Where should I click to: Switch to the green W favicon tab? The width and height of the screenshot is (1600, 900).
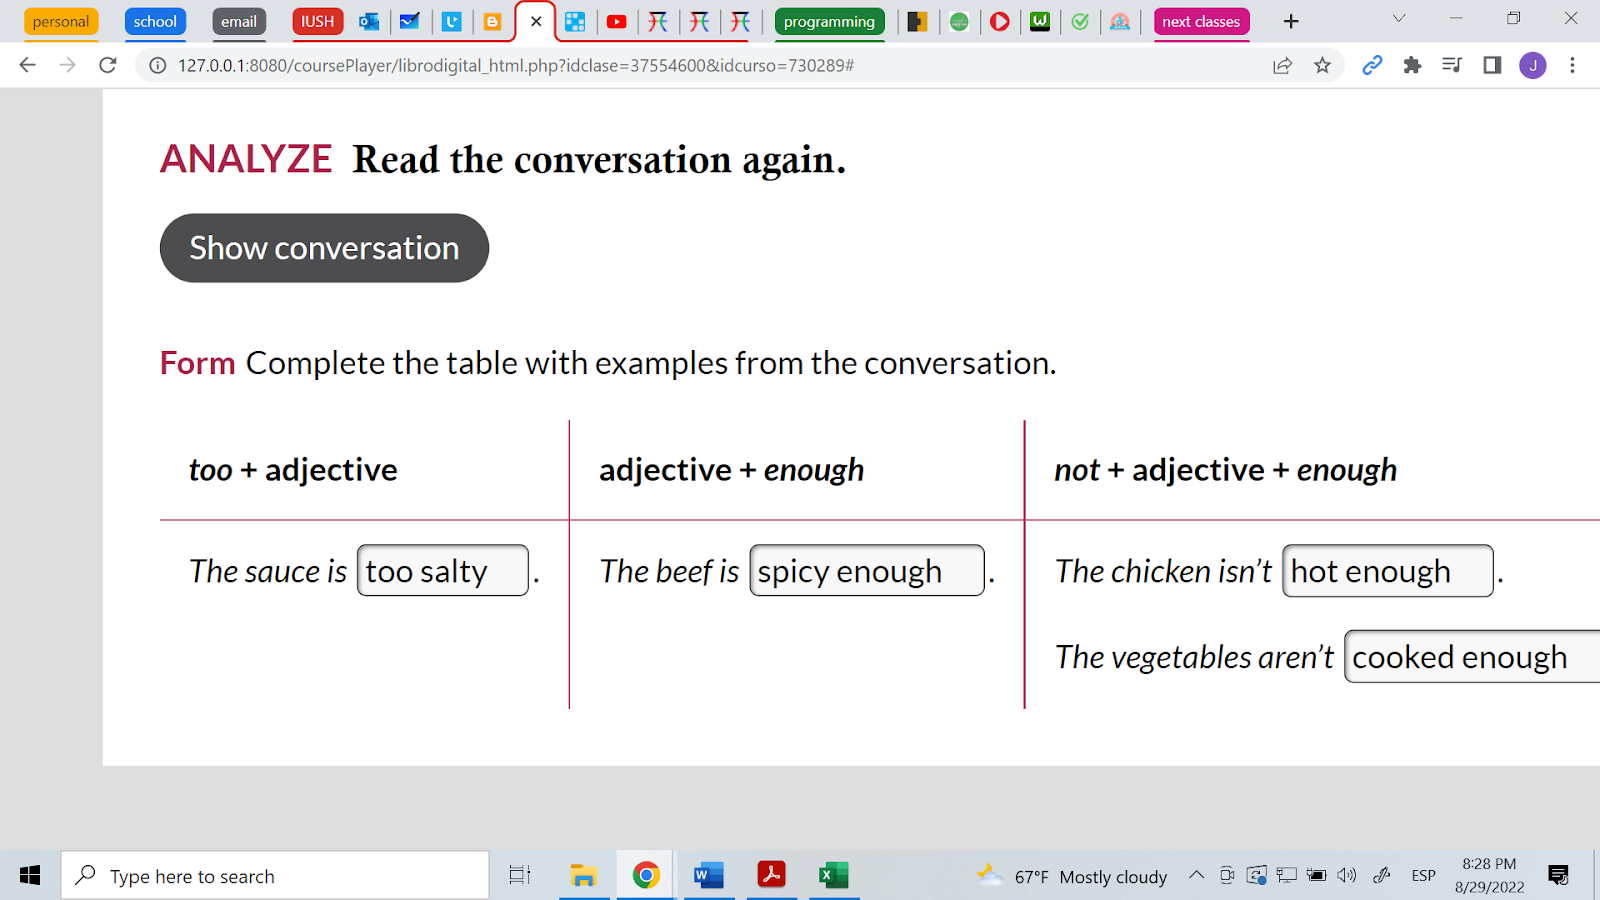[x=1040, y=22]
